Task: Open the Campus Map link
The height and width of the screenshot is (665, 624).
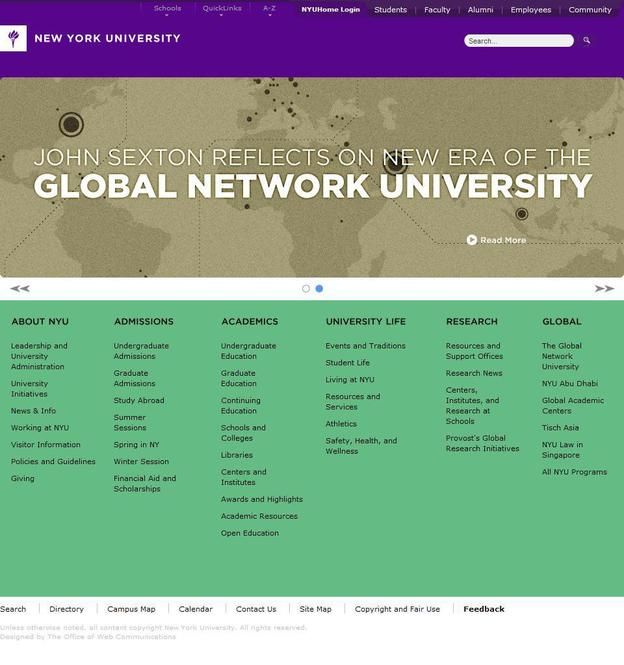Action: (131, 609)
